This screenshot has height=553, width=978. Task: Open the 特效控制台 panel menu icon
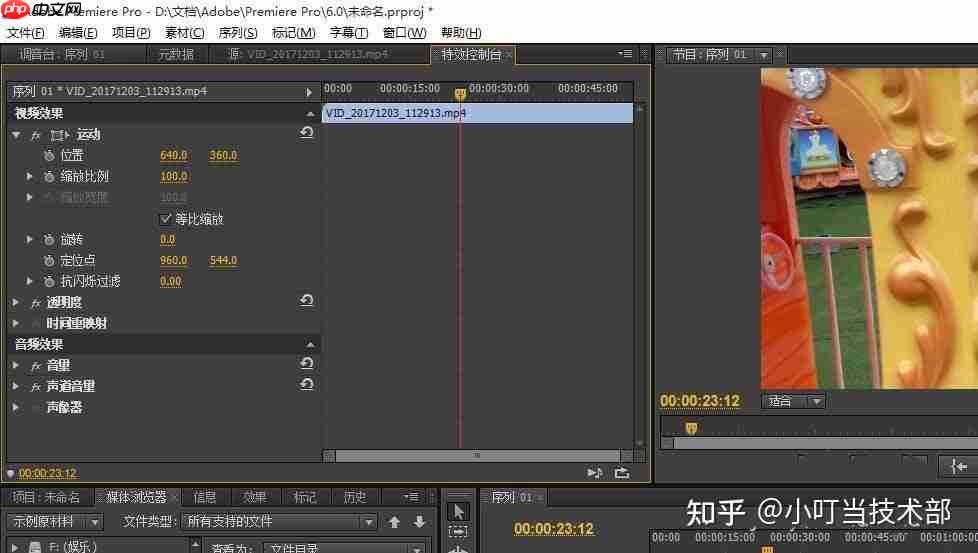point(624,54)
